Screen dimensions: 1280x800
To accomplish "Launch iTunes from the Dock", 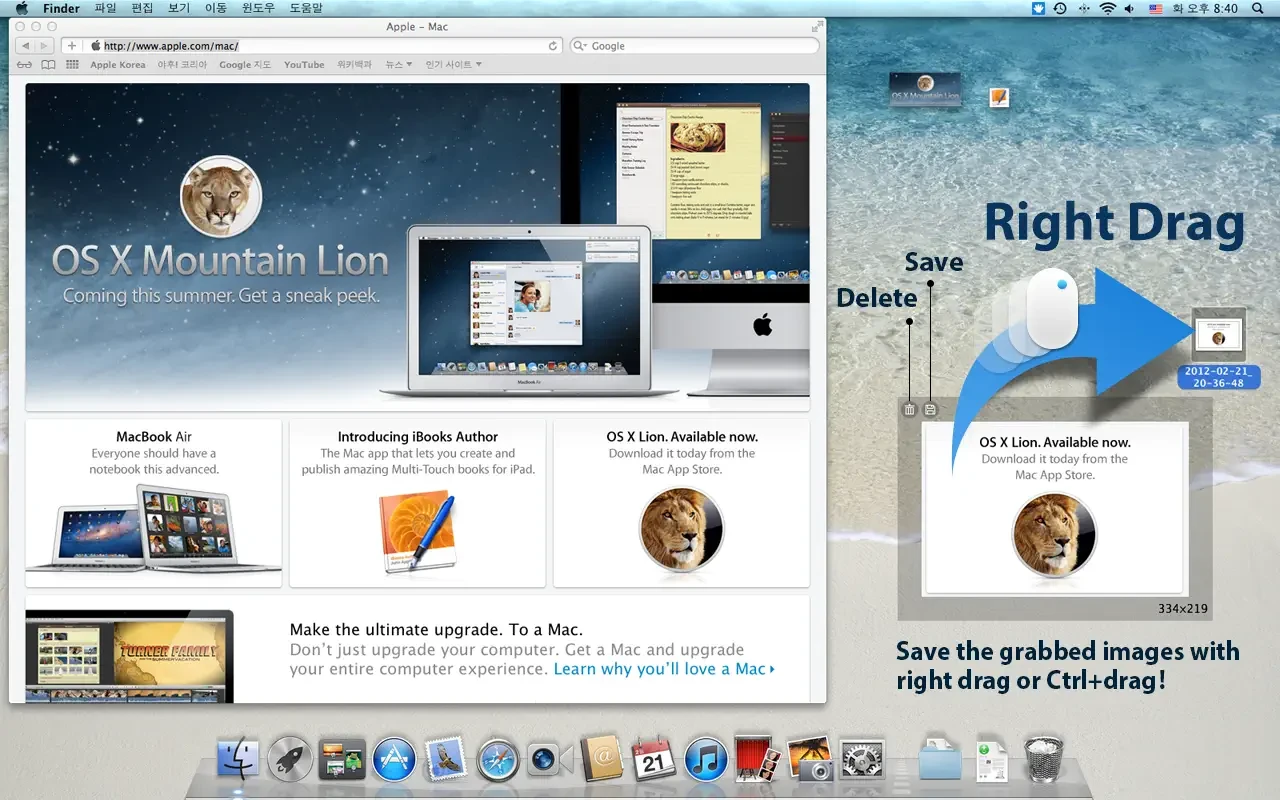I will pos(706,759).
